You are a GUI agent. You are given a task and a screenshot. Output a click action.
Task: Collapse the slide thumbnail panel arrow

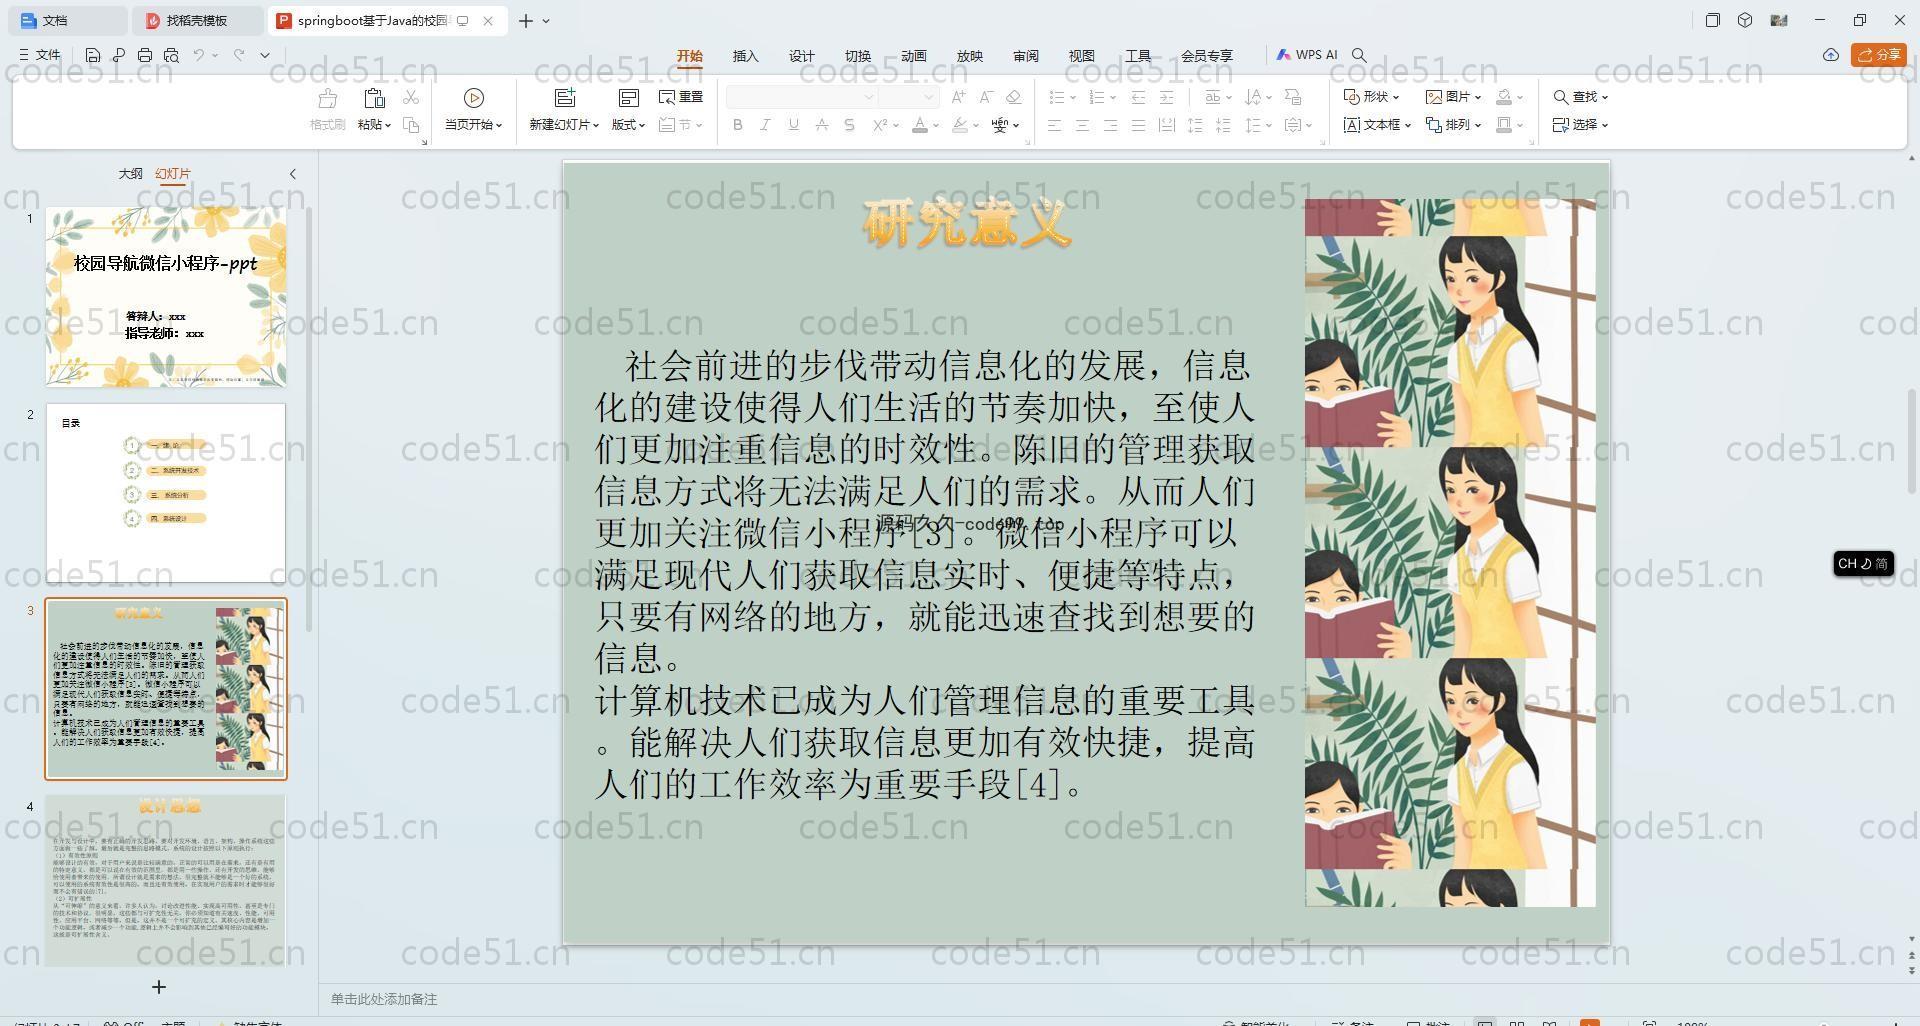293,174
